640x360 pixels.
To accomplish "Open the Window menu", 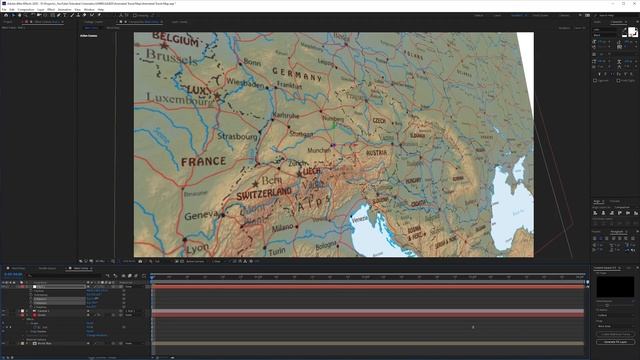I will point(89,9).
